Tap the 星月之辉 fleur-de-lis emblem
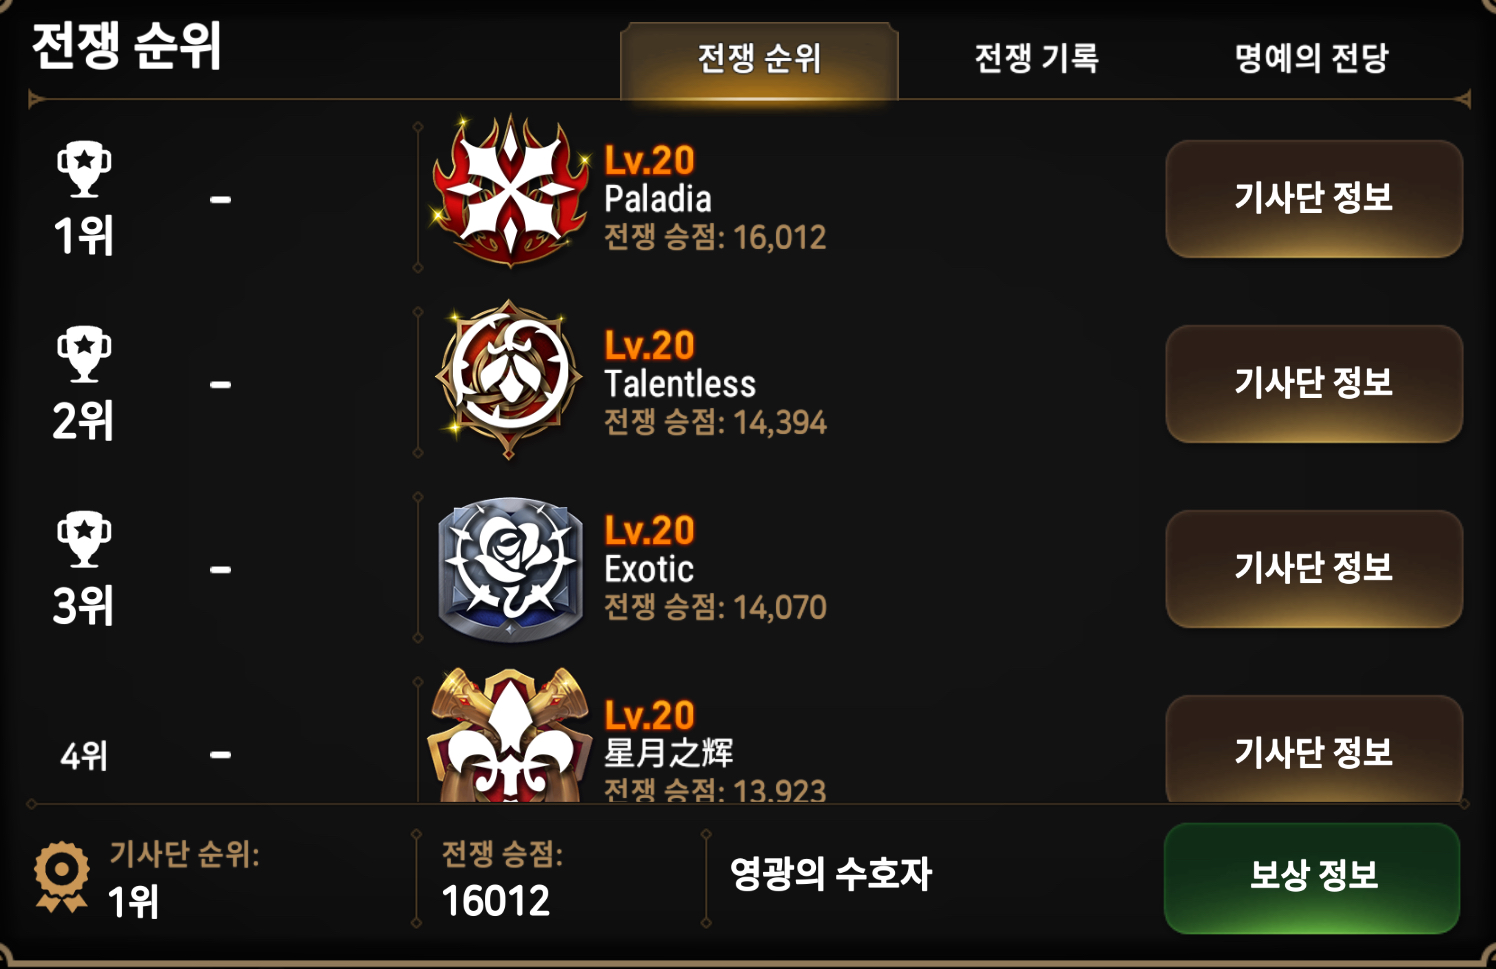 point(510,736)
